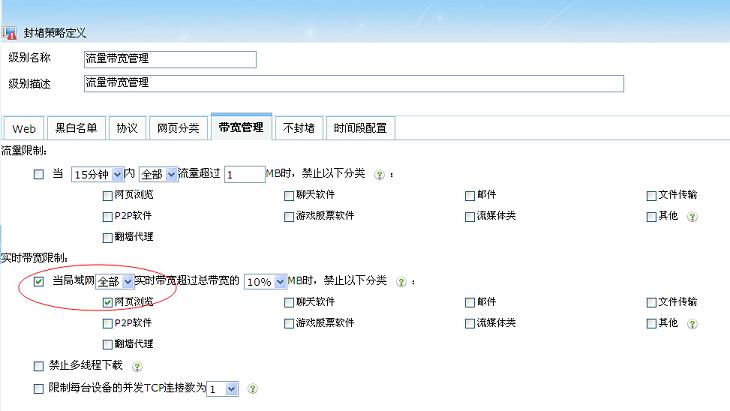Open the 当局域网 全部 dropdown

click(x=115, y=282)
